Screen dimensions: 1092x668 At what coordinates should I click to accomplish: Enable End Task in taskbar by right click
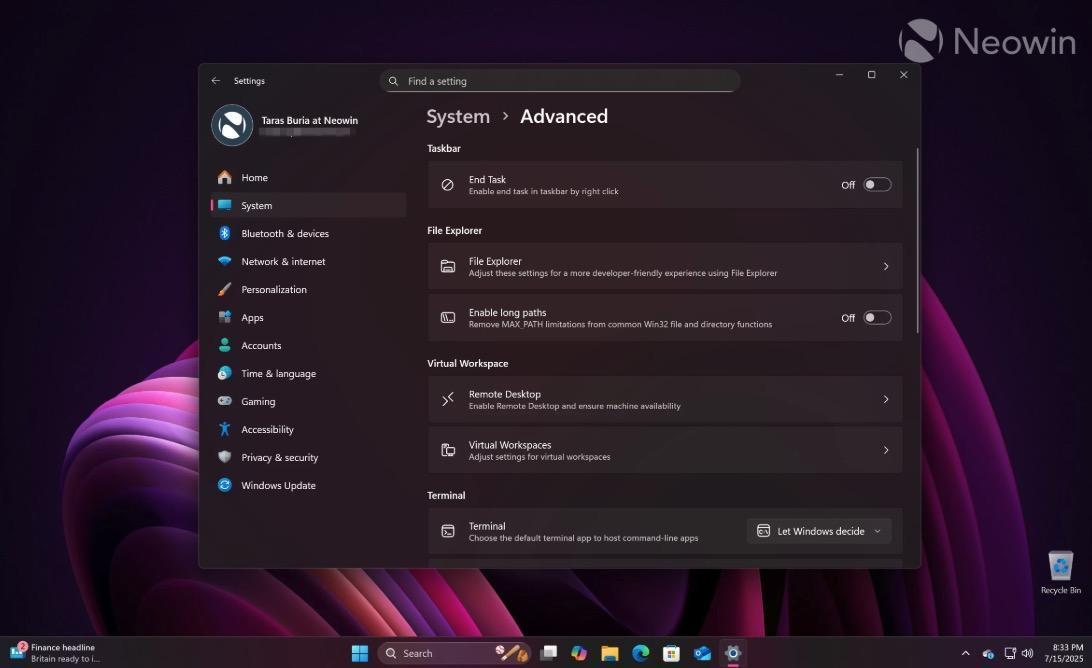pyautogui.click(x=877, y=184)
